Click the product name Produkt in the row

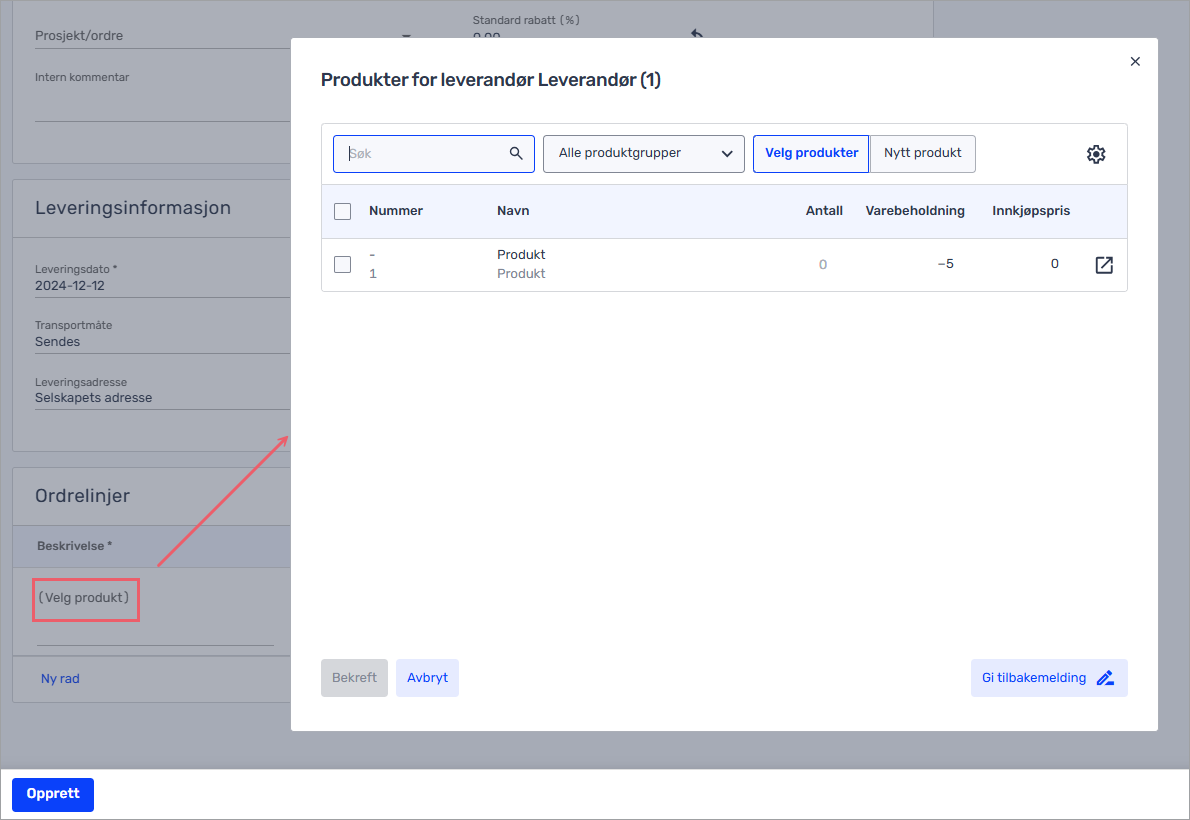pyautogui.click(x=521, y=255)
